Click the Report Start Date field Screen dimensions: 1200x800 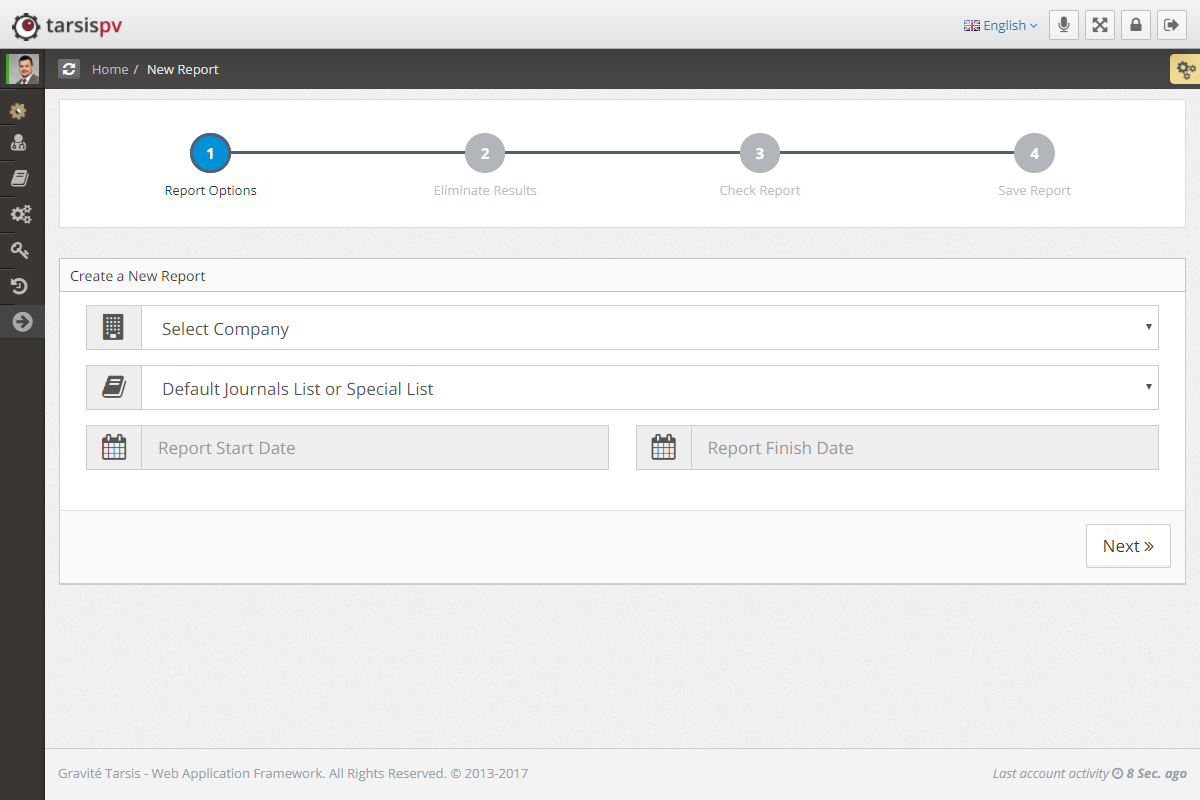pos(374,448)
